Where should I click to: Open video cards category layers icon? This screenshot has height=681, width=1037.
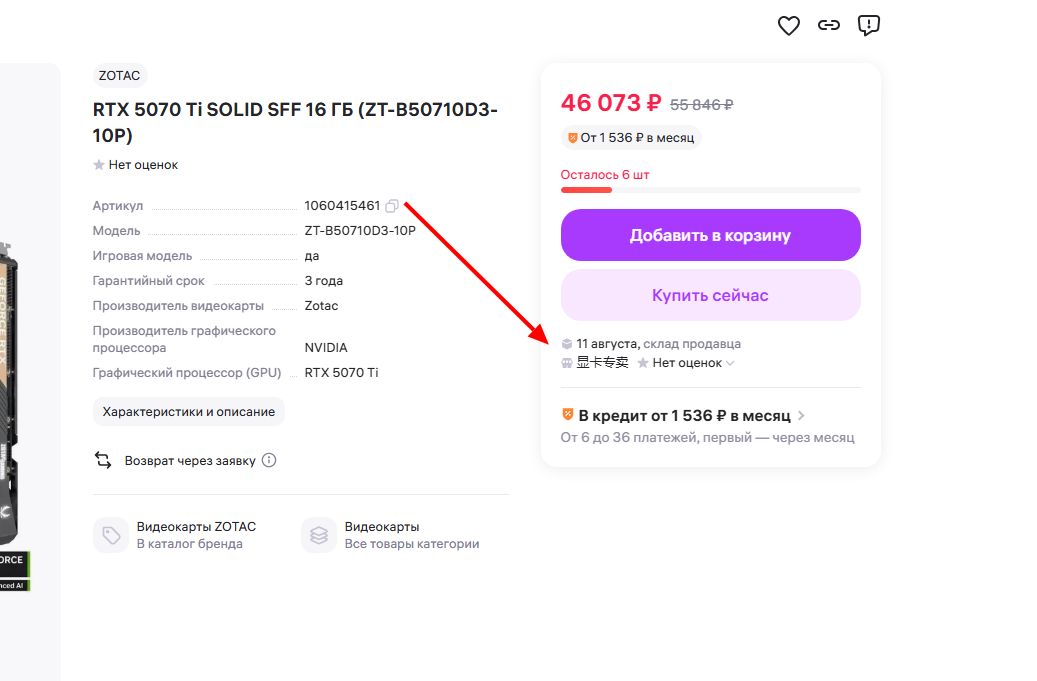[x=319, y=535]
